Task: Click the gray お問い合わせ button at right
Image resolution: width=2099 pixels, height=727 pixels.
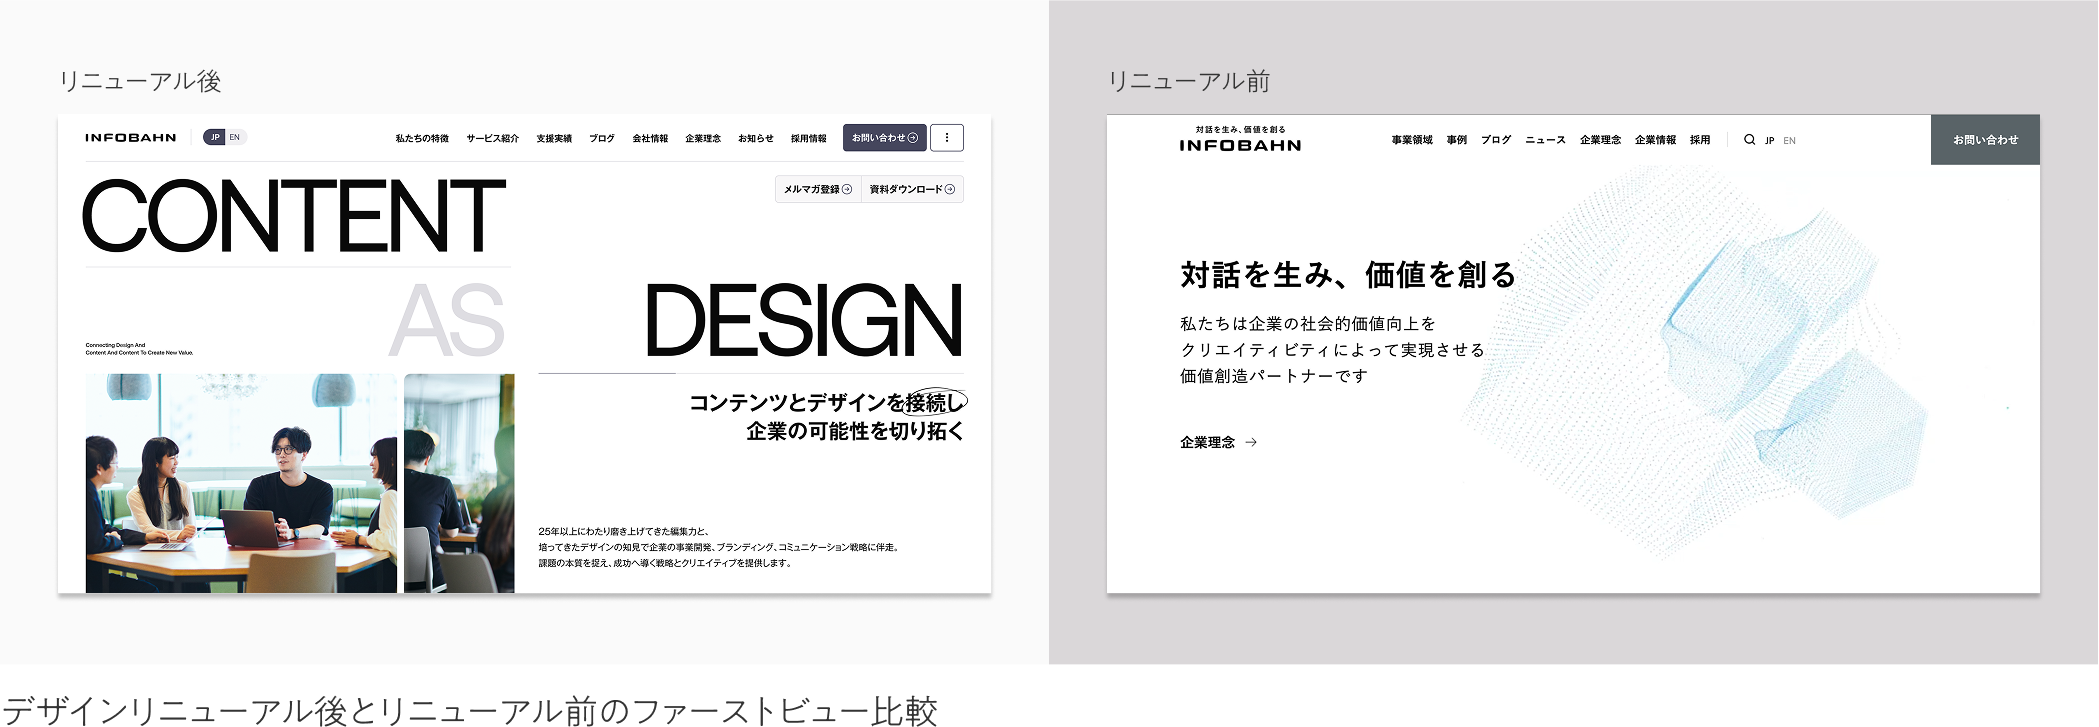Action: [1985, 140]
